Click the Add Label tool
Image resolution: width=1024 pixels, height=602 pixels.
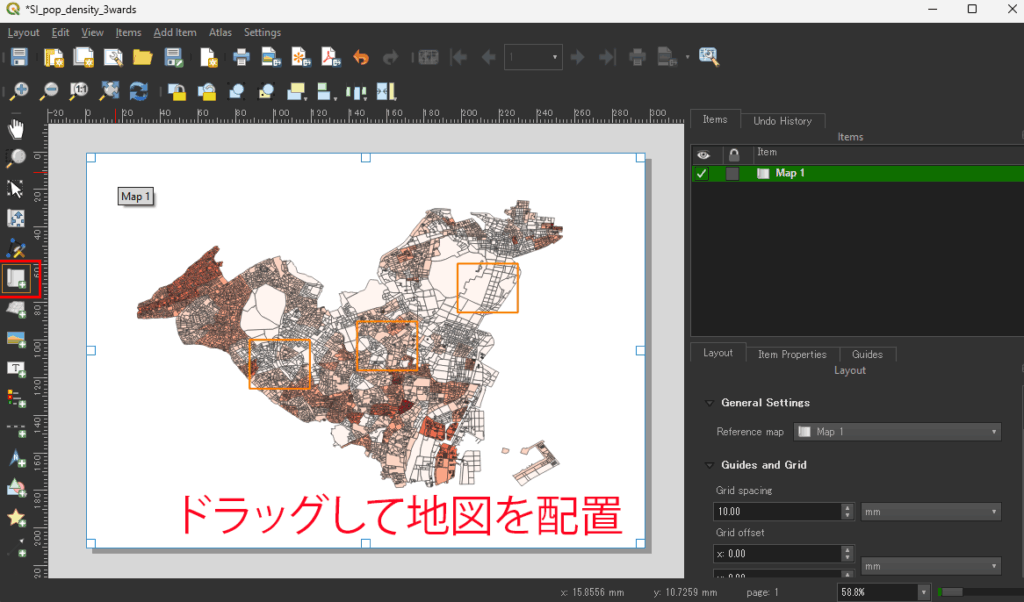17,369
